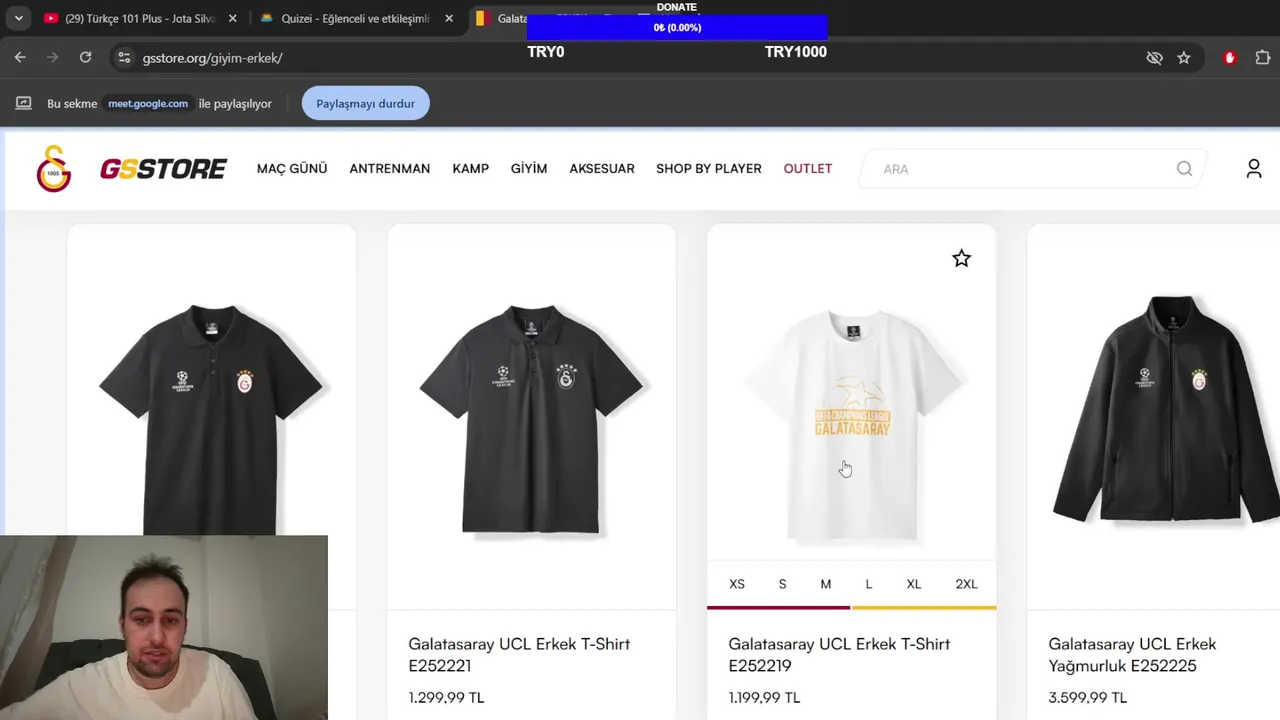Click the eye-slash icon in address bar
This screenshot has width=1280, height=720.
(1154, 58)
